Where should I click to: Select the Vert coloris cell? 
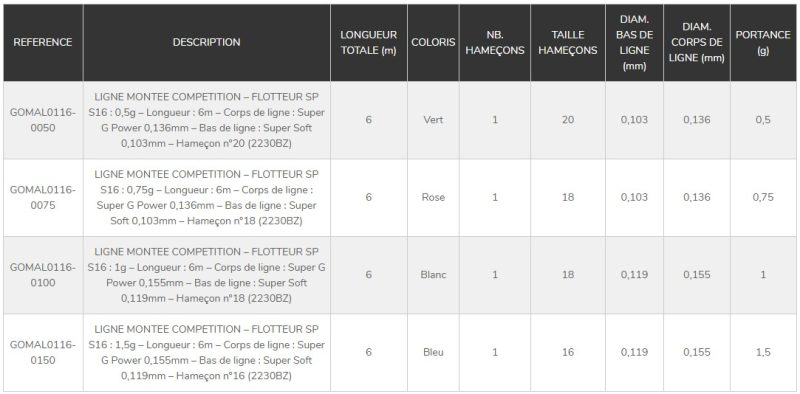[x=433, y=120]
